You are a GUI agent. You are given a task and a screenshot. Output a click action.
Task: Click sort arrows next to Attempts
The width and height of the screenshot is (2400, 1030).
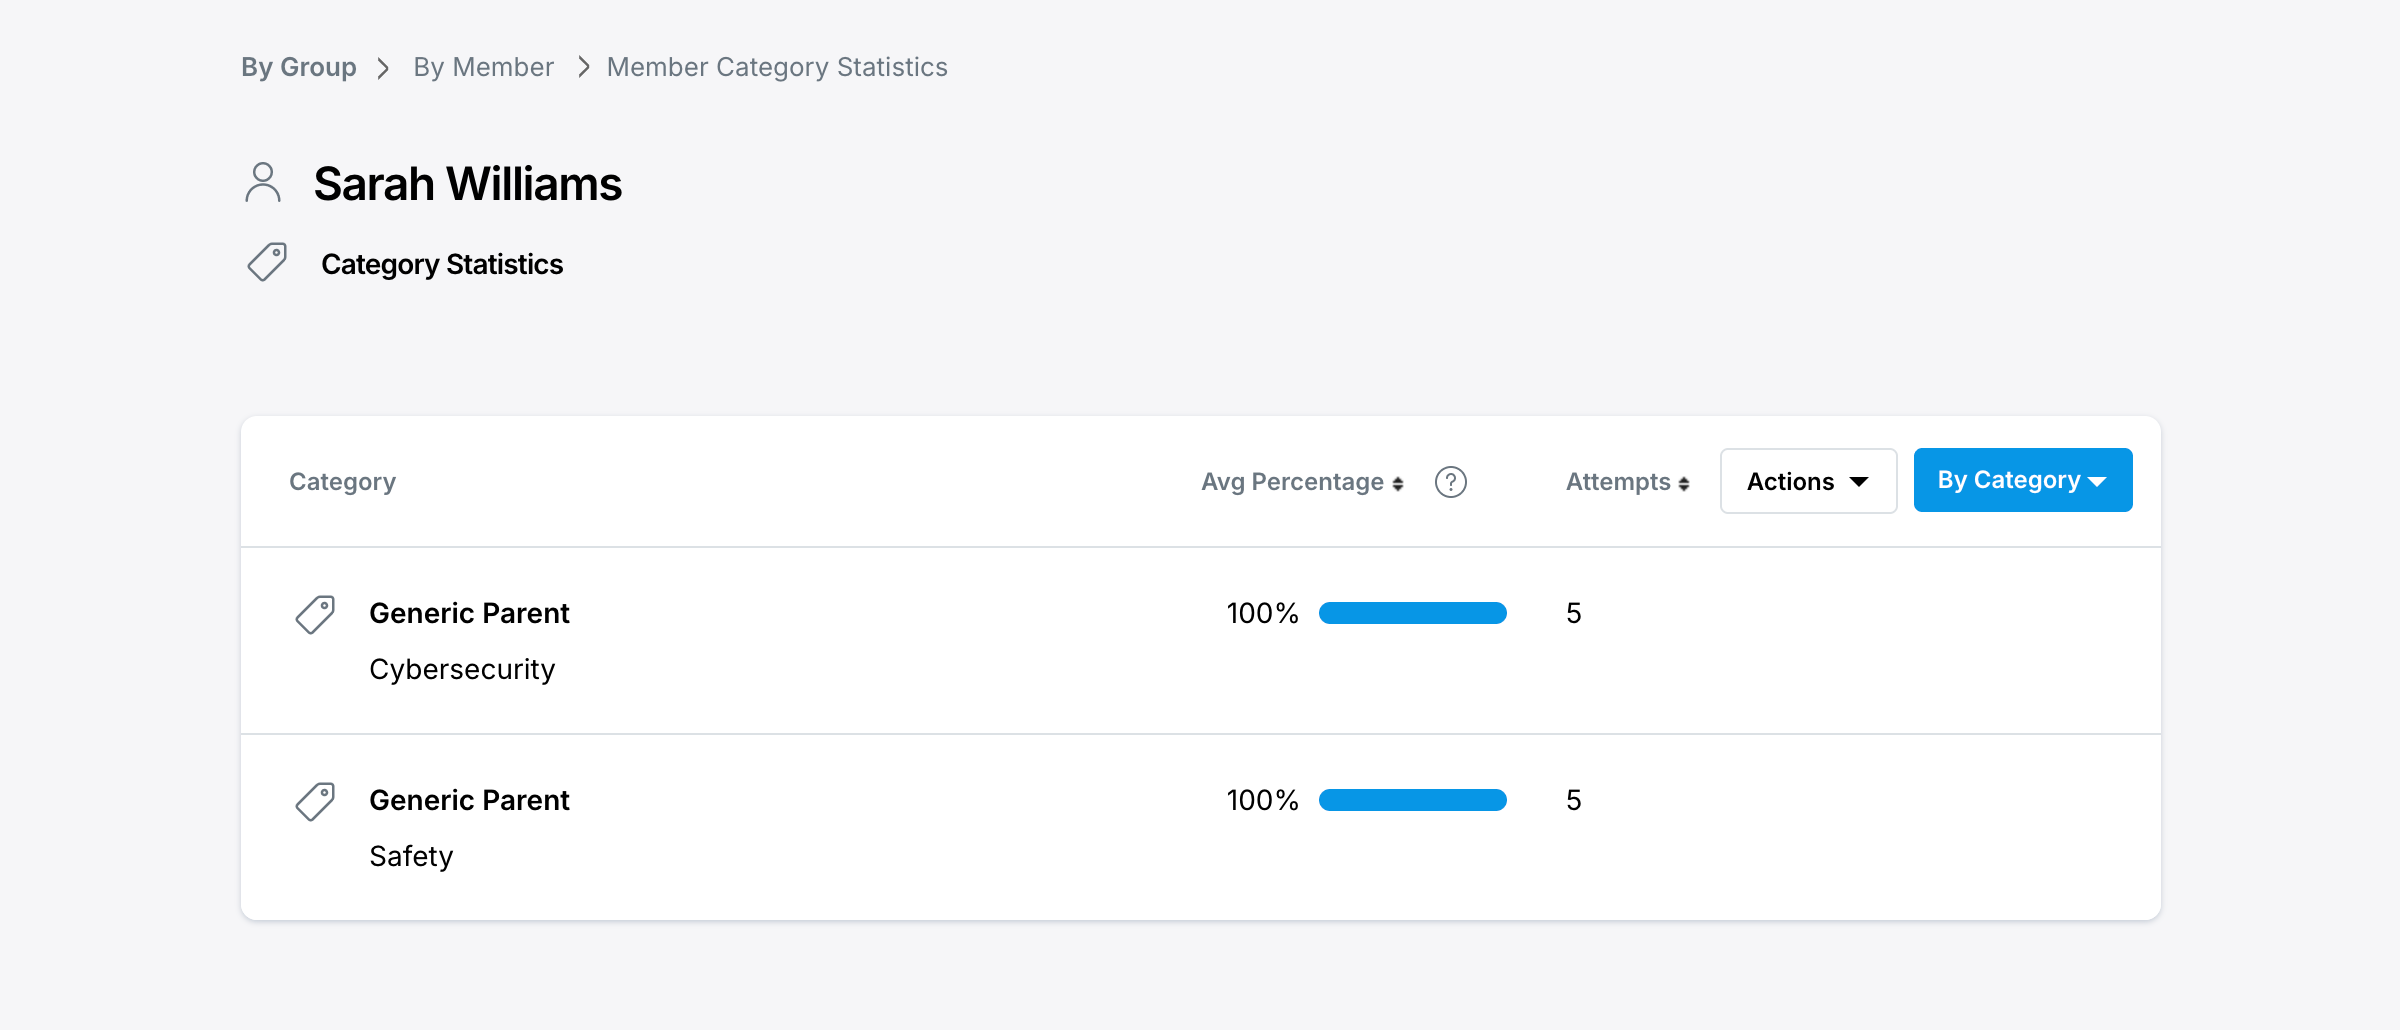point(1684,484)
